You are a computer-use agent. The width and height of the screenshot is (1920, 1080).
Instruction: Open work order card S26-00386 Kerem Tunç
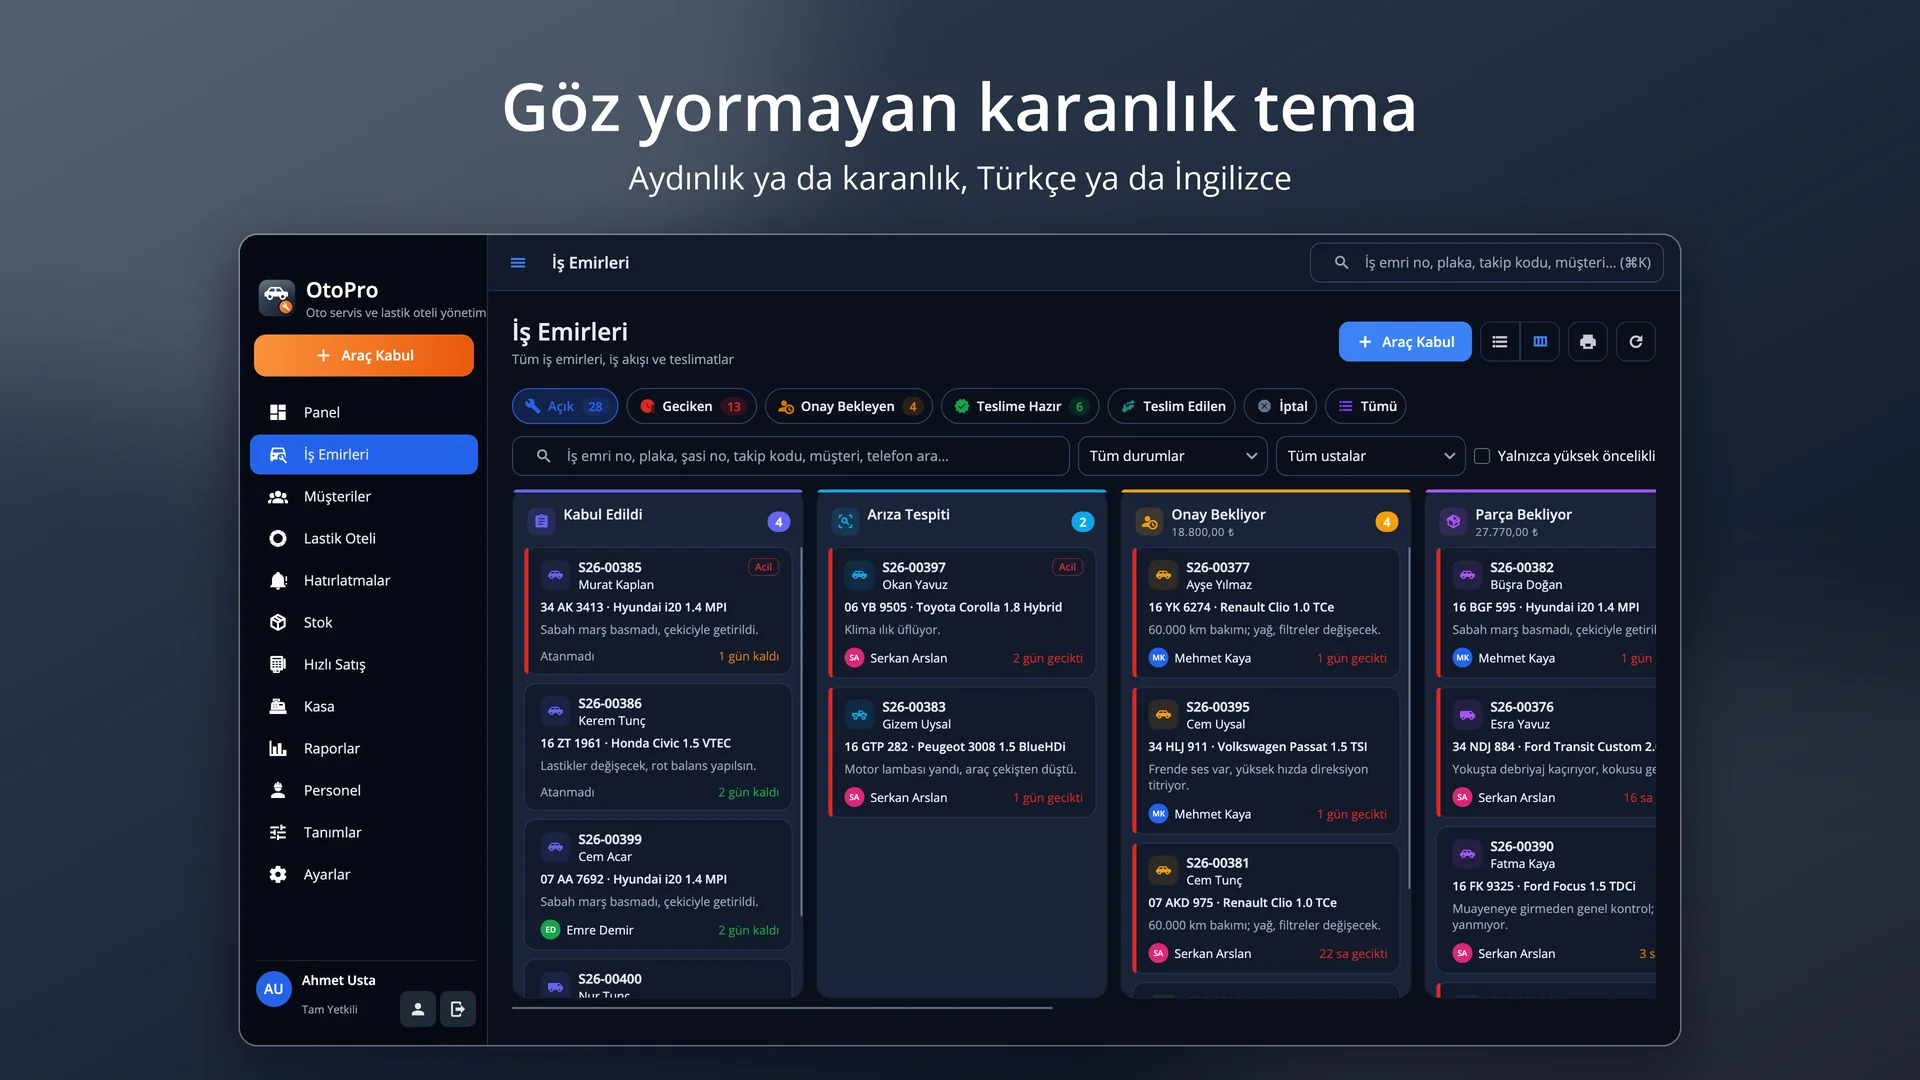(x=658, y=747)
